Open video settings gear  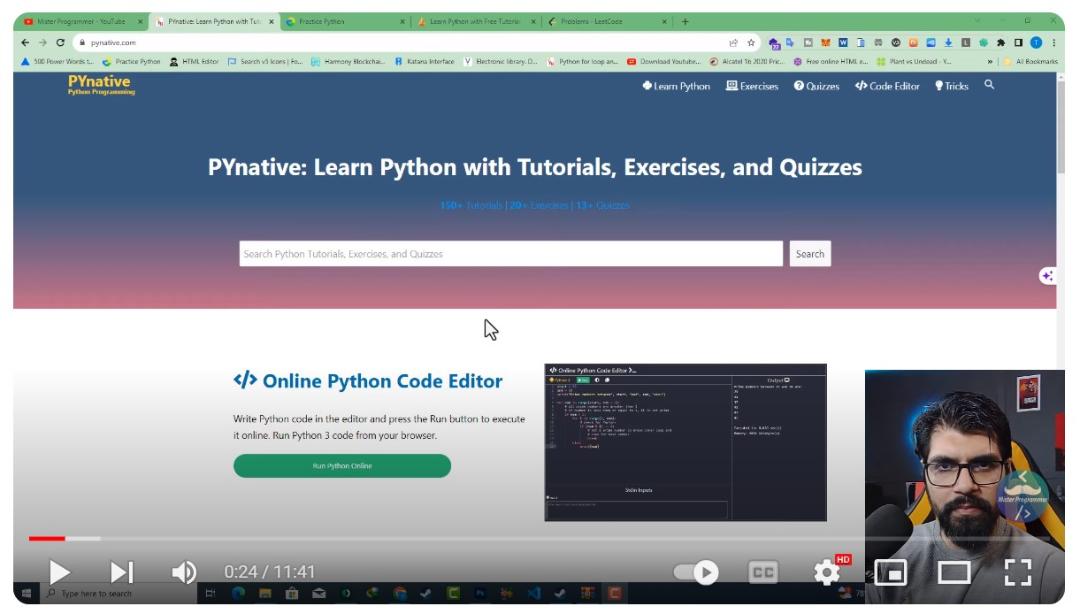[827, 572]
